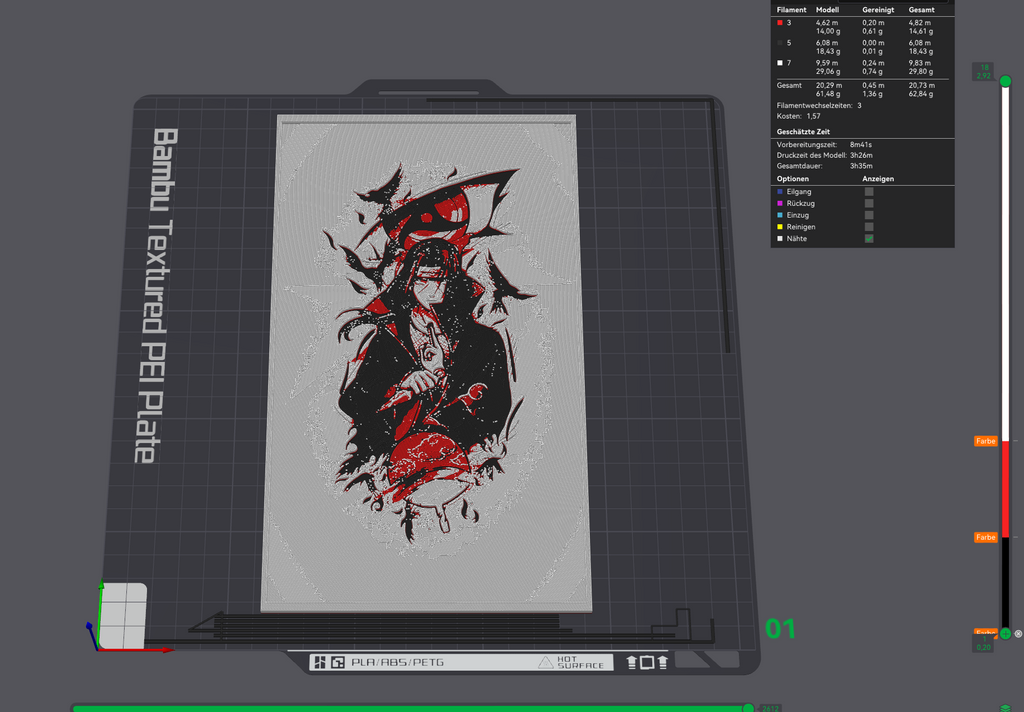Click the green plus handle at slider bottom
Viewport: 1024px width, 712px height.
point(1006,634)
